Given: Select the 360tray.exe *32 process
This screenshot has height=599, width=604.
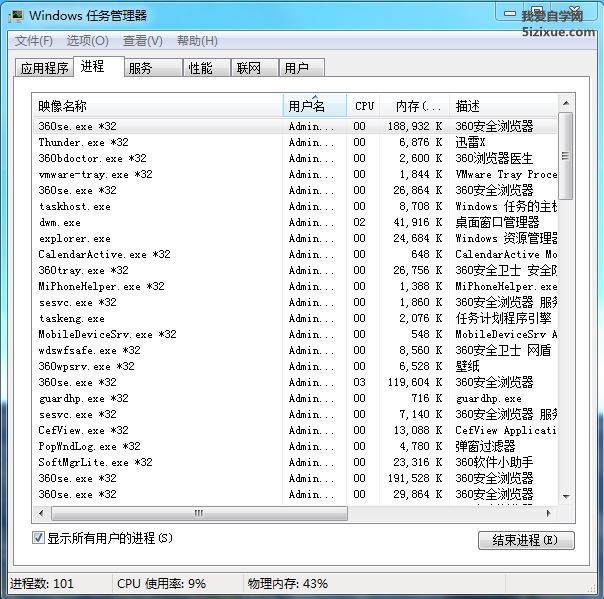Looking at the screenshot, I should click(295, 270).
